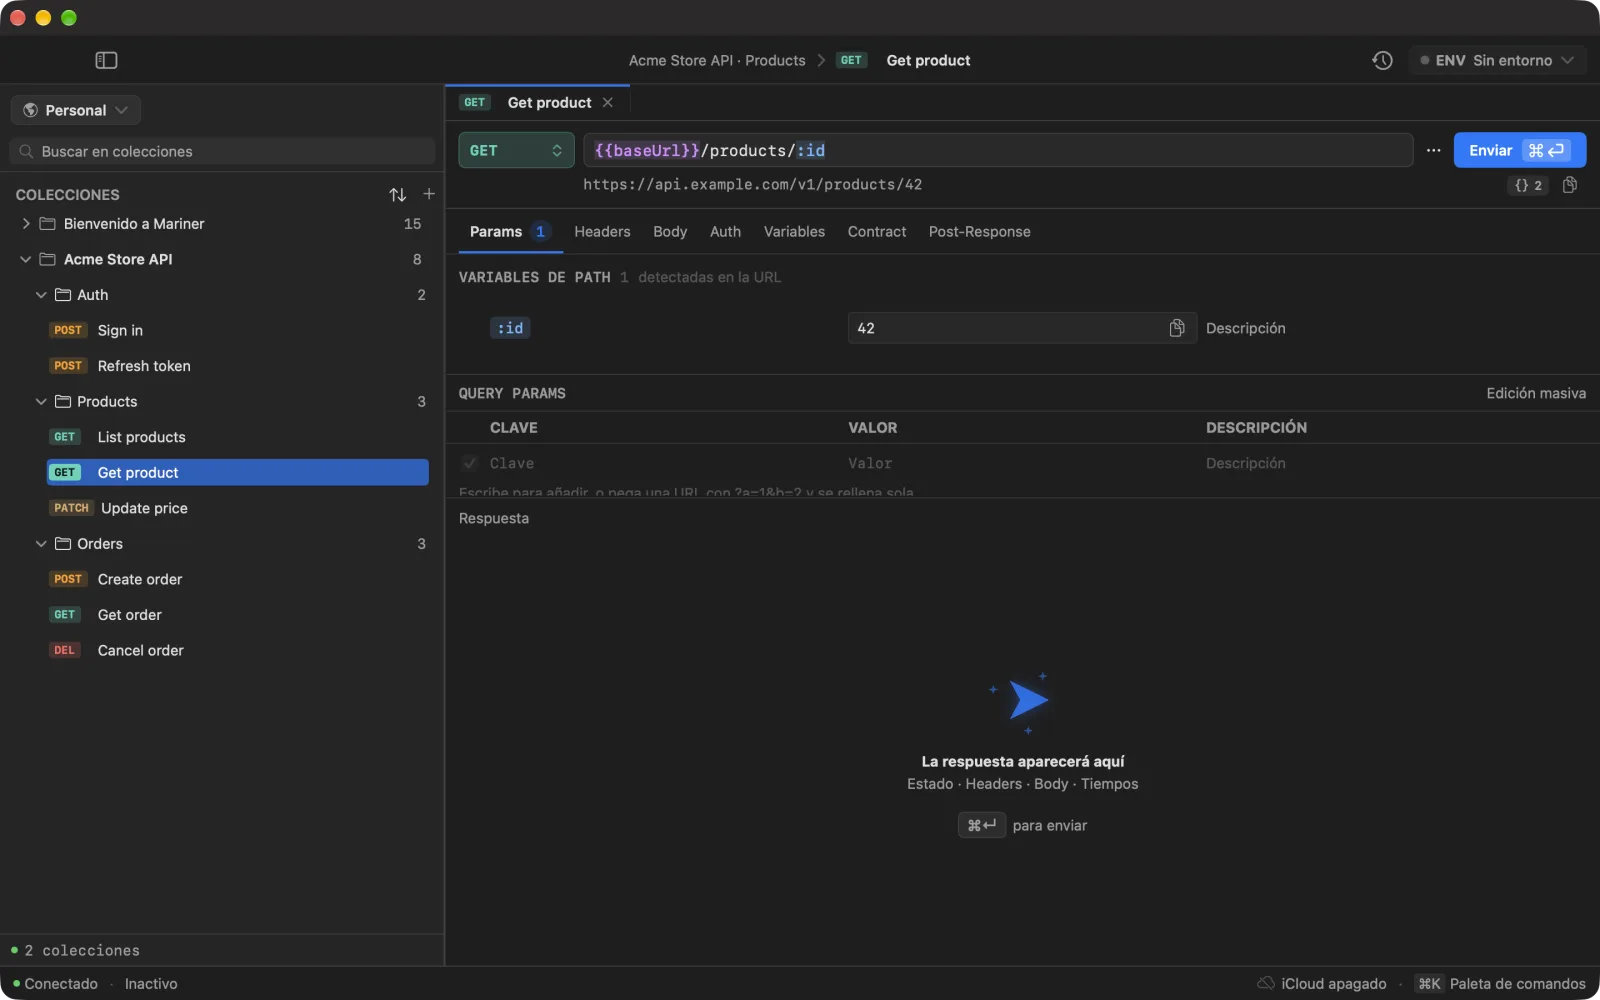
Task: Click the sort collections arrows icon
Action: click(397, 194)
